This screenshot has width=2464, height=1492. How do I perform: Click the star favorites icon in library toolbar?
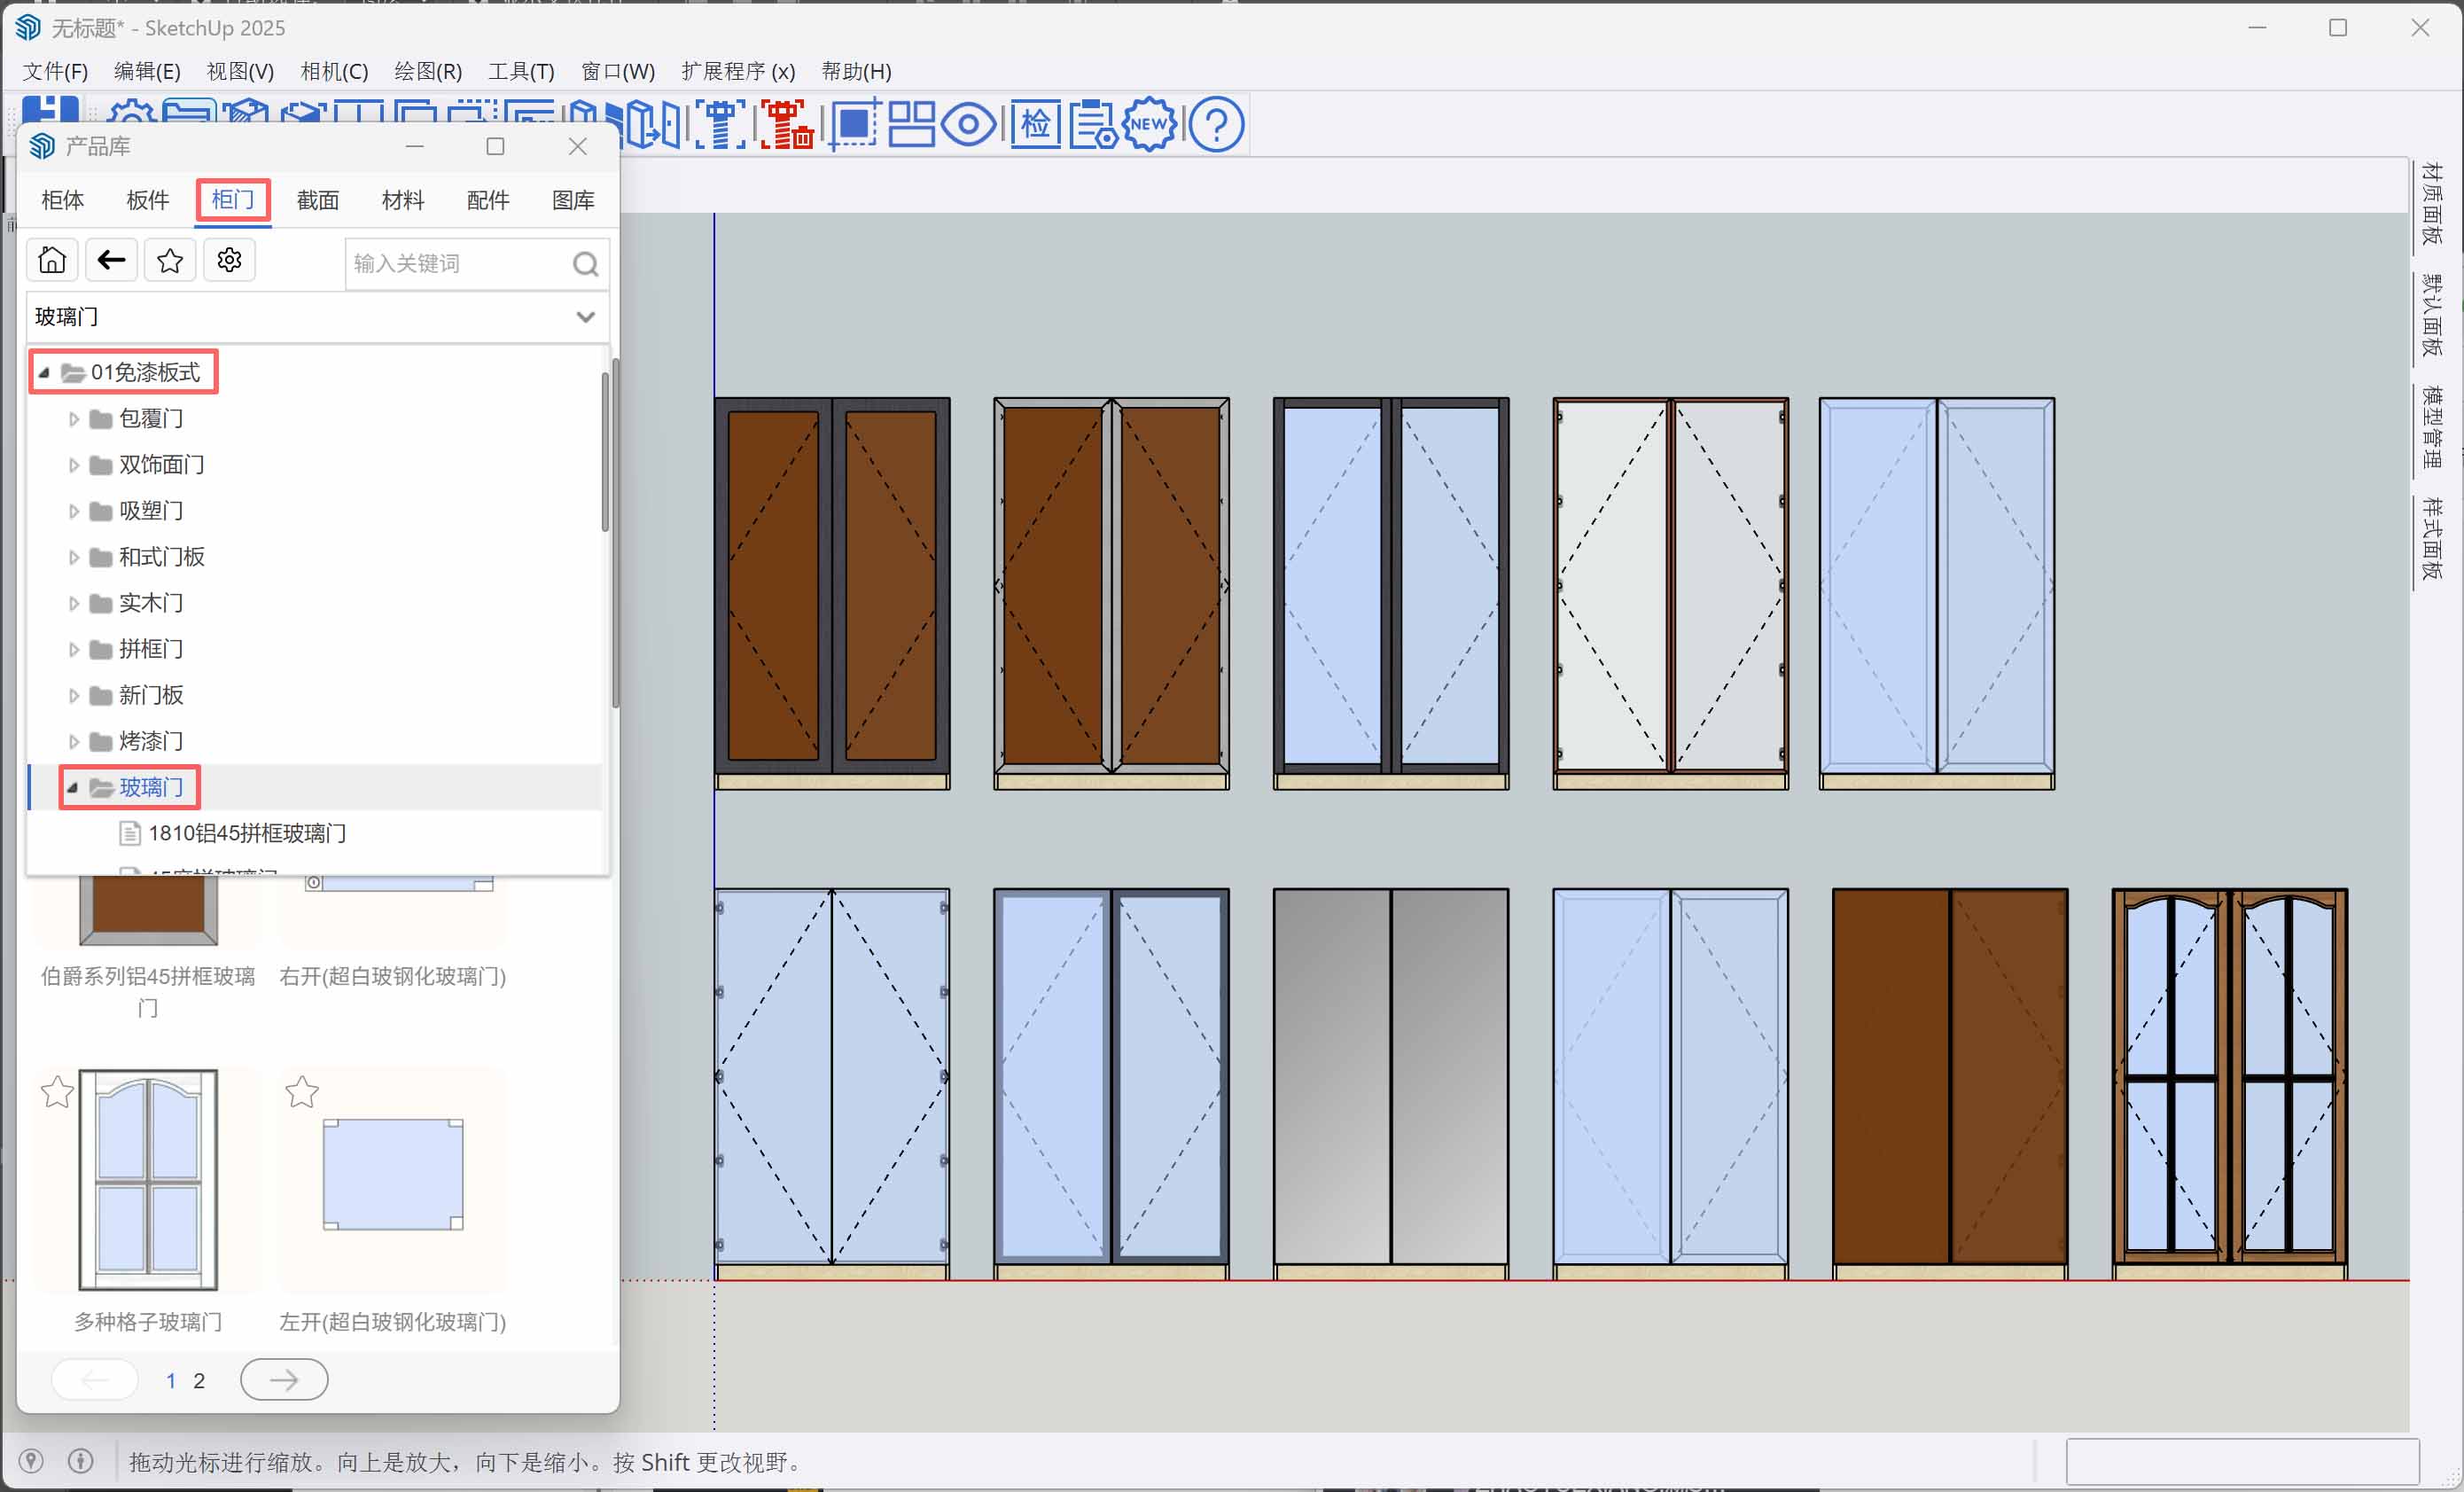(170, 261)
